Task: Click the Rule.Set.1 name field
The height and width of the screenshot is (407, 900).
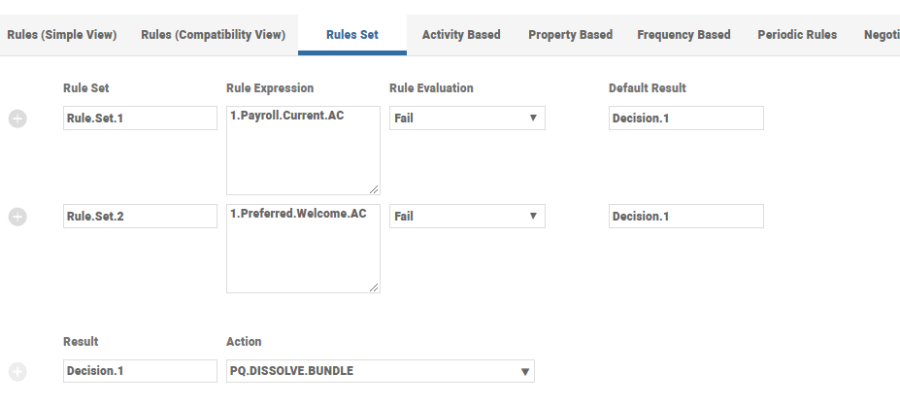Action: pos(139,118)
